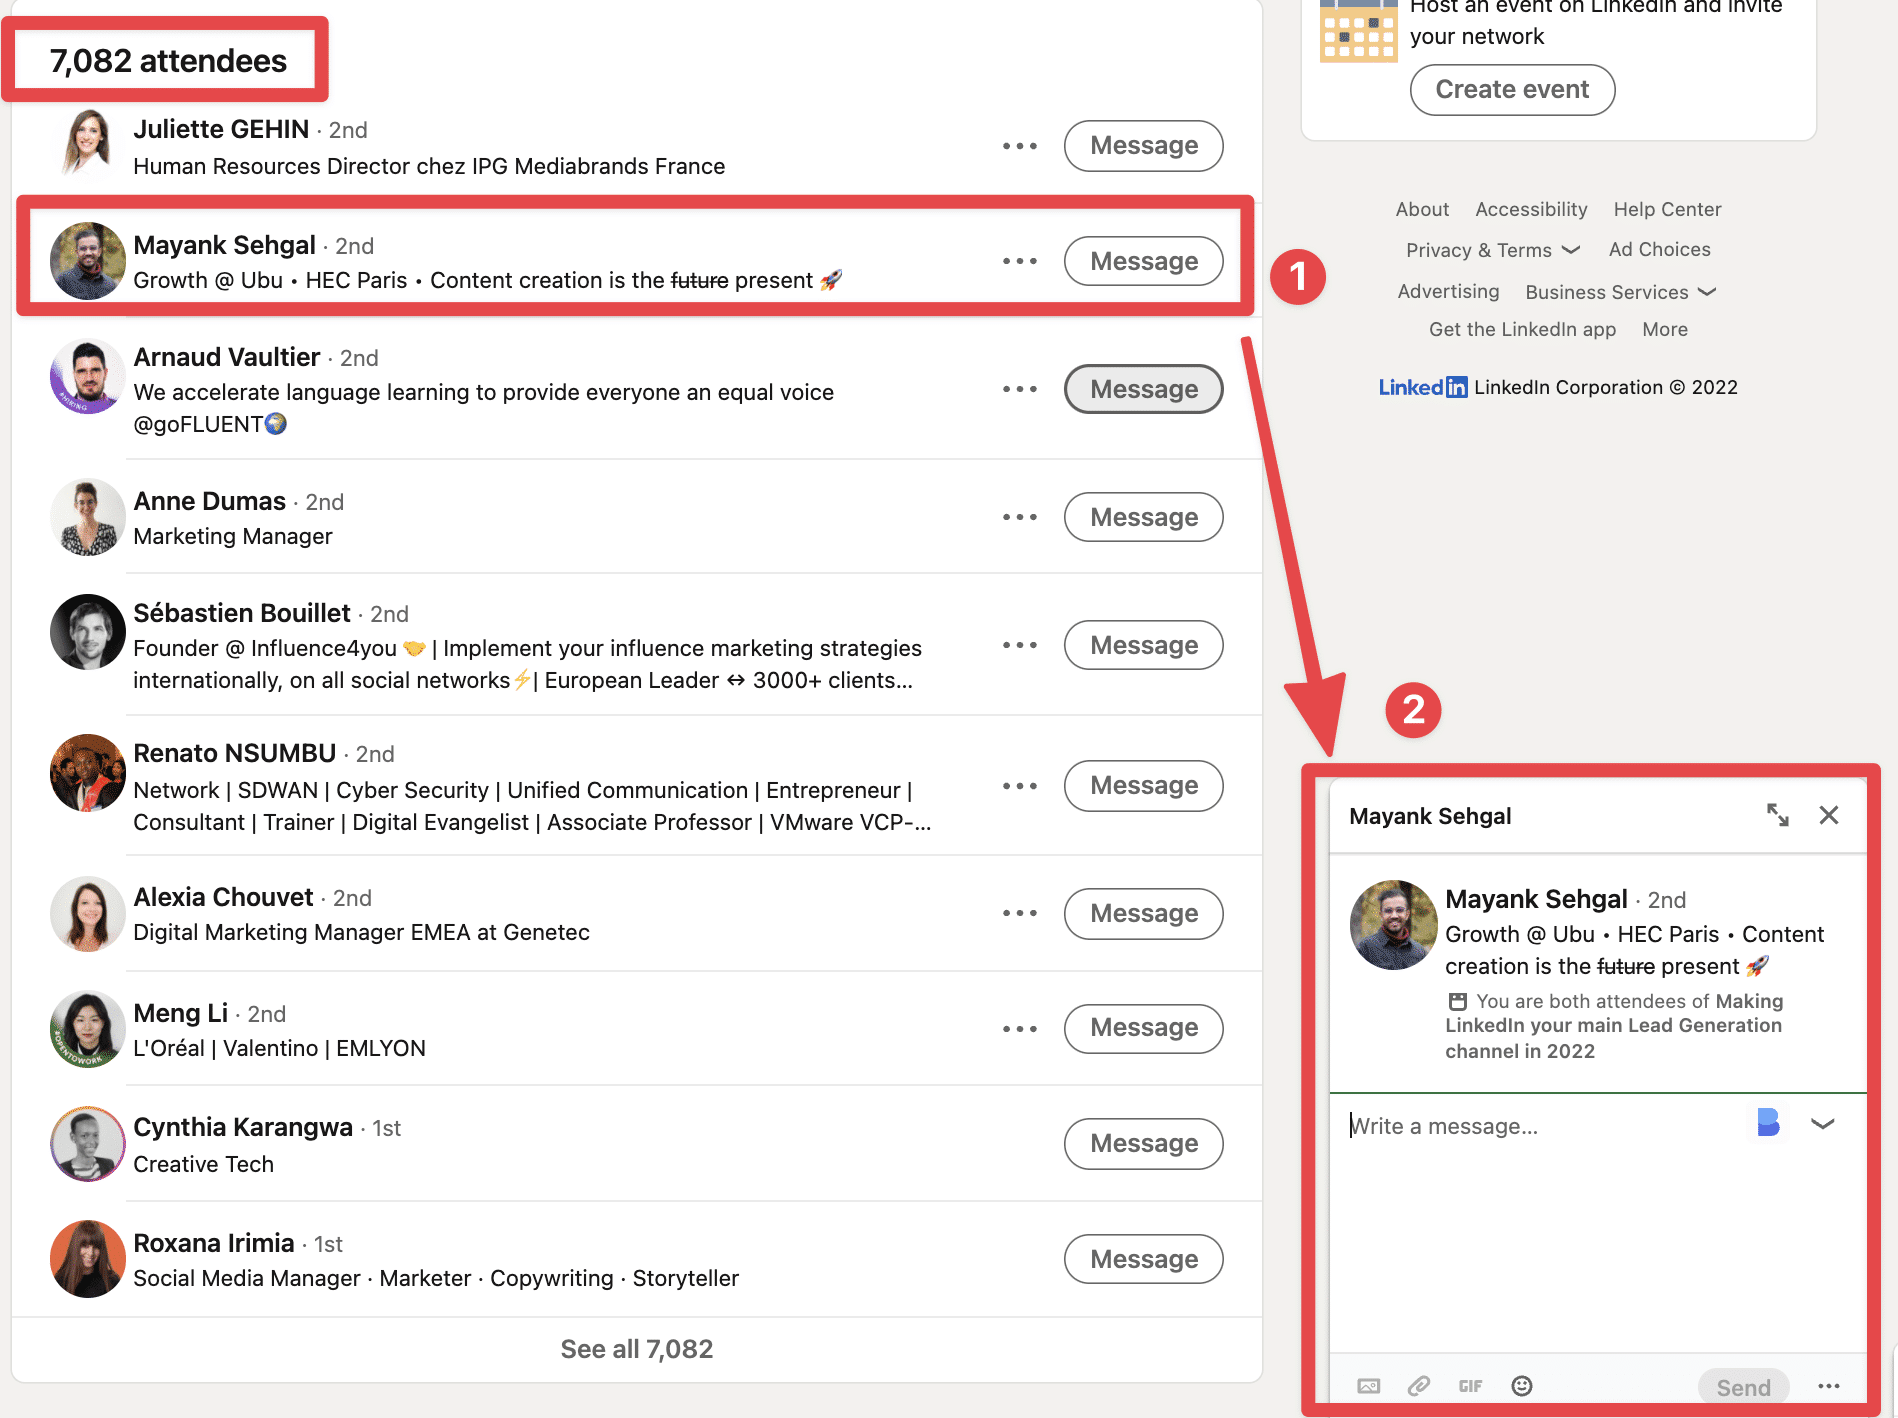Open the GIF picker in chat

(1470, 1386)
